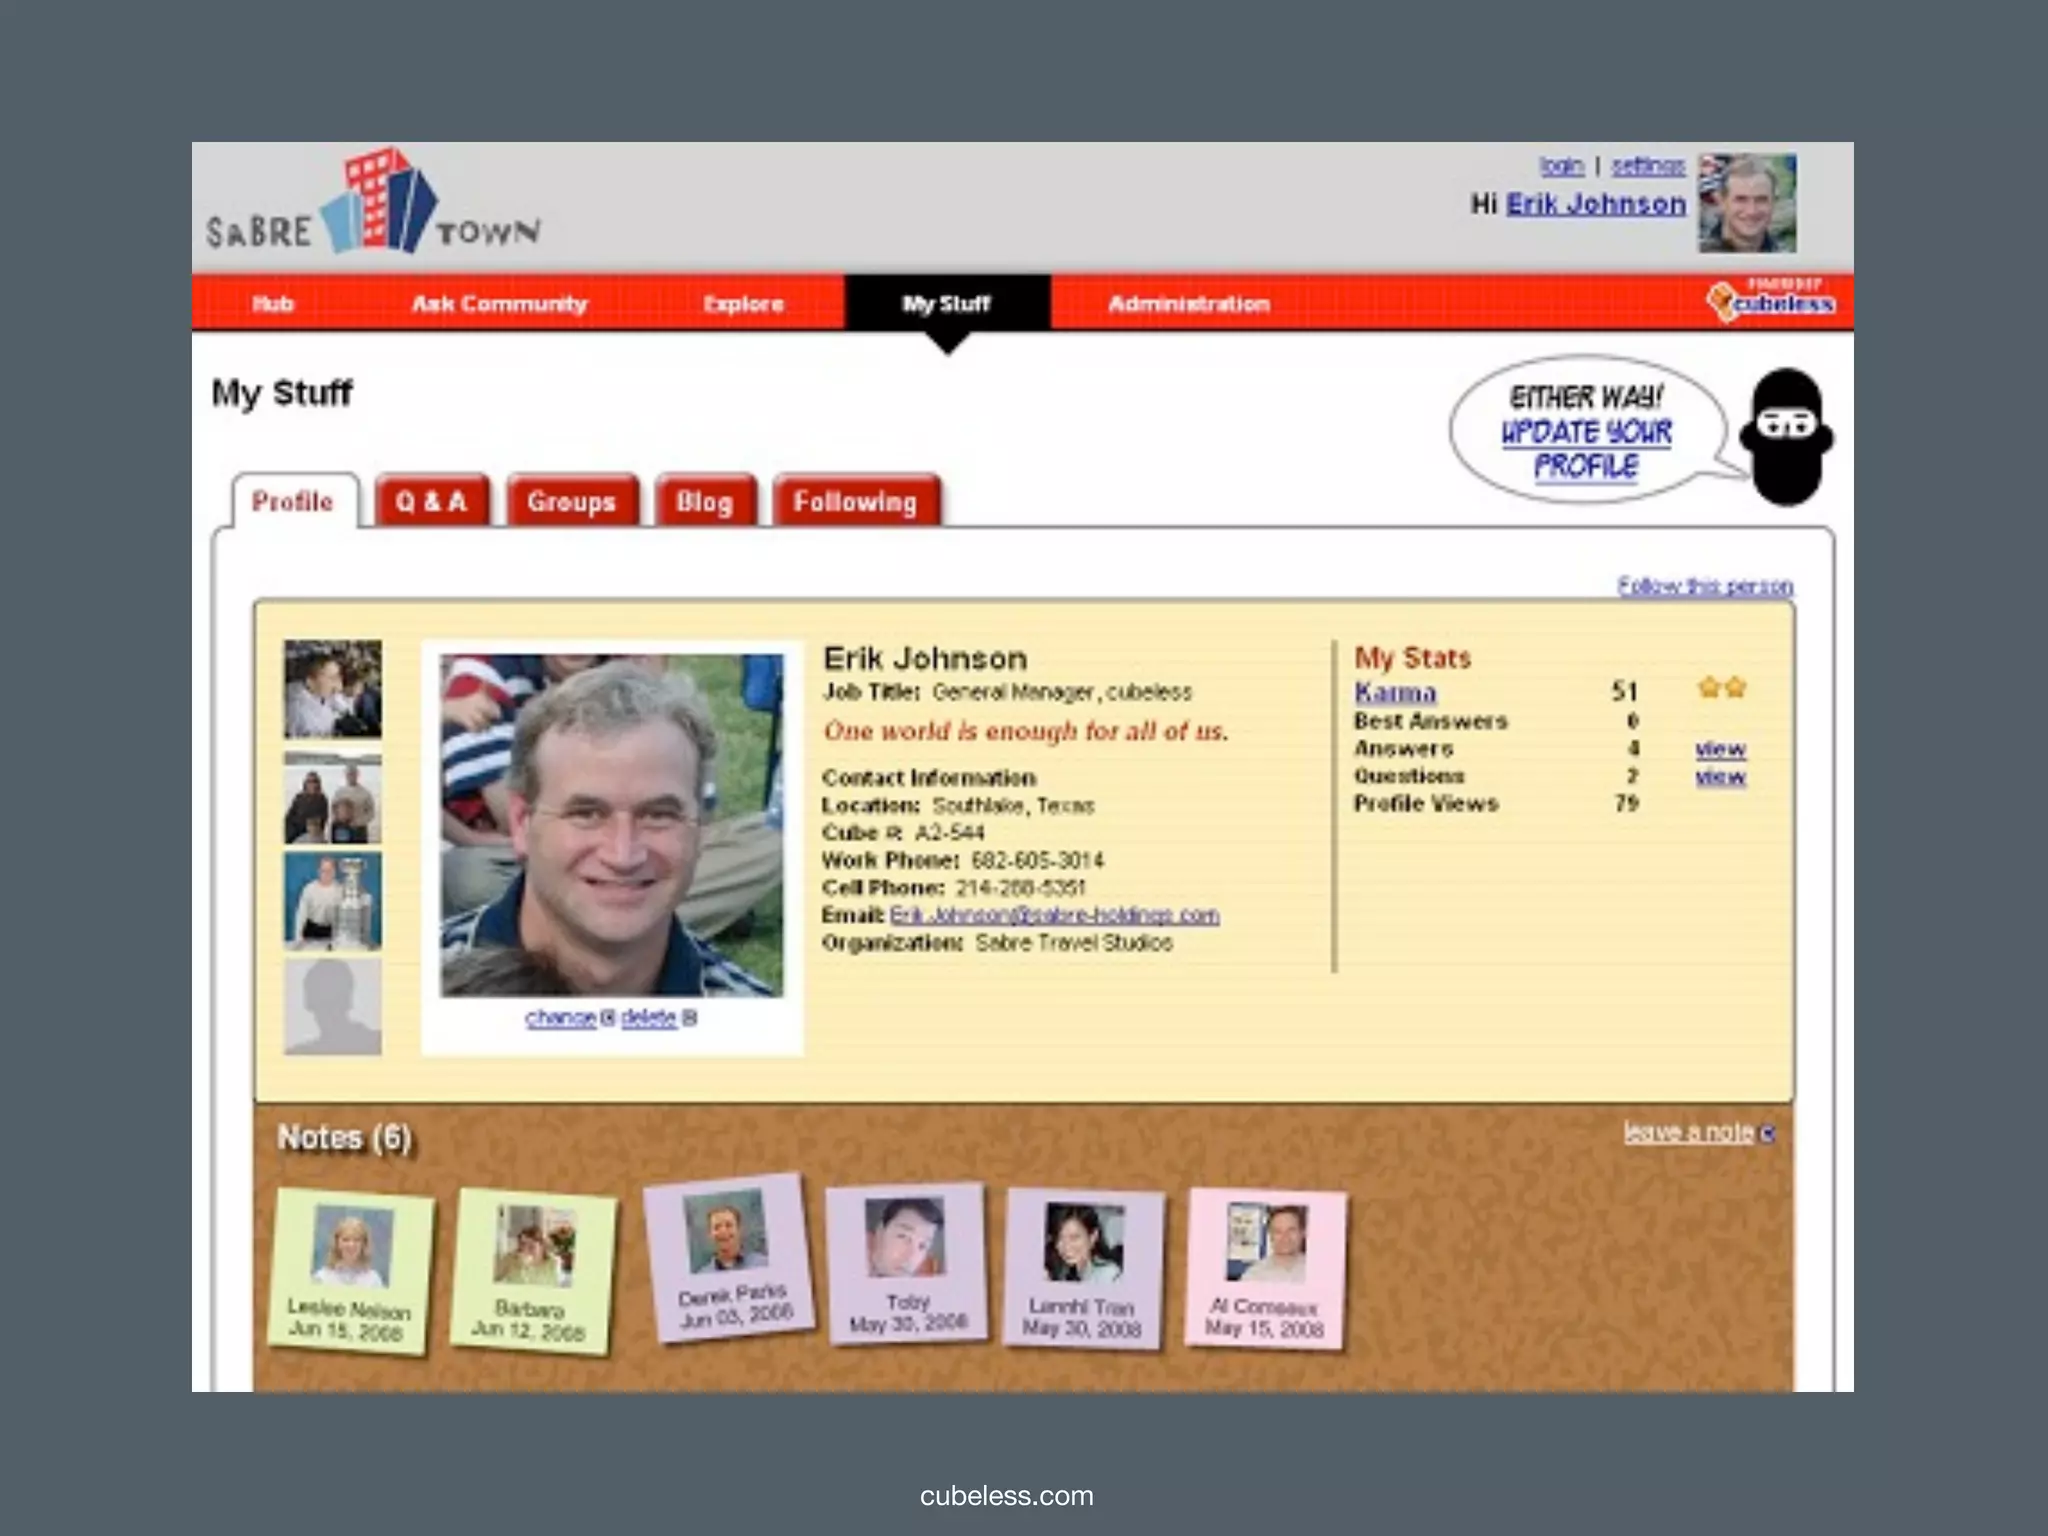Open Leslee Nelson's note
This screenshot has height=1536, width=2048.
350,1269
